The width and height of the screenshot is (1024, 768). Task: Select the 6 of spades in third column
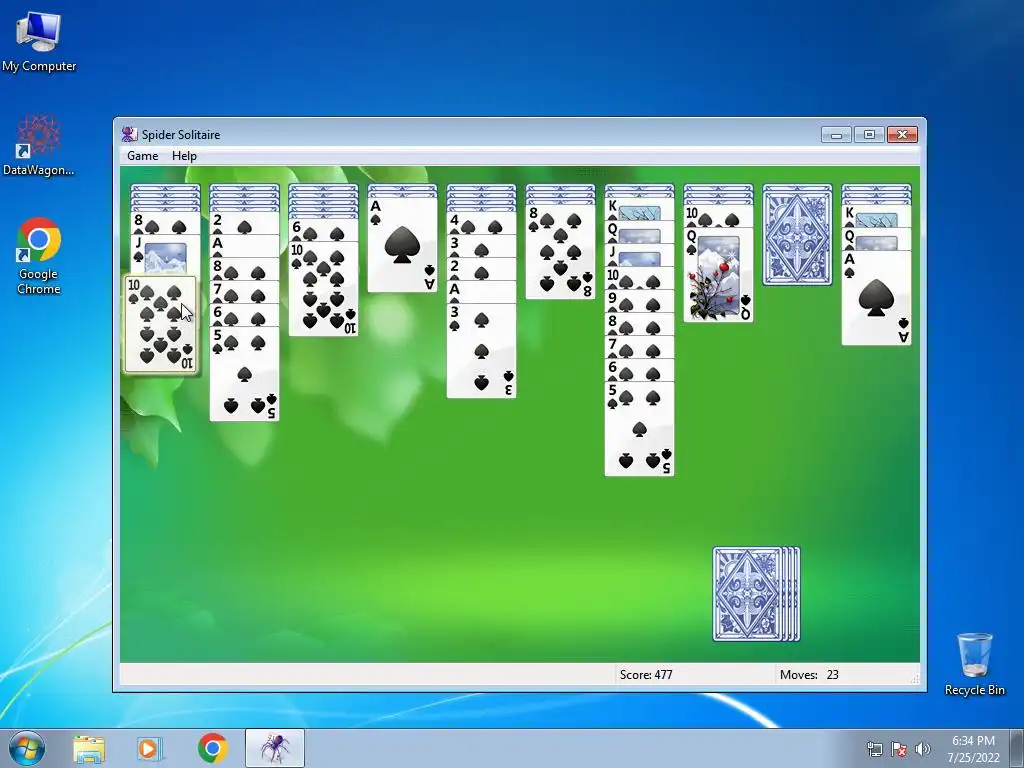[323, 230]
